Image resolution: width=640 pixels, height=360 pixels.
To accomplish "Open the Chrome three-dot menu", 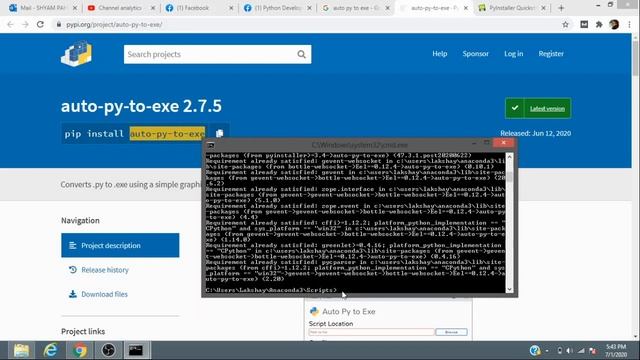I will (x=629, y=24).
